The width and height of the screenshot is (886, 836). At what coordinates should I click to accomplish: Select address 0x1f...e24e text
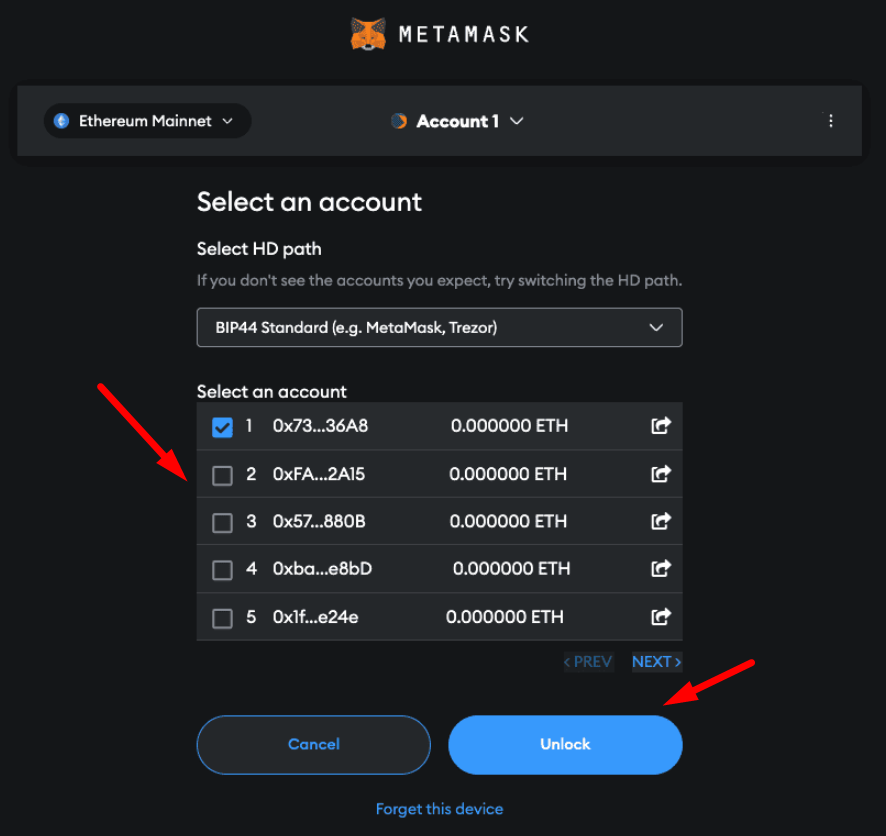[x=316, y=616]
